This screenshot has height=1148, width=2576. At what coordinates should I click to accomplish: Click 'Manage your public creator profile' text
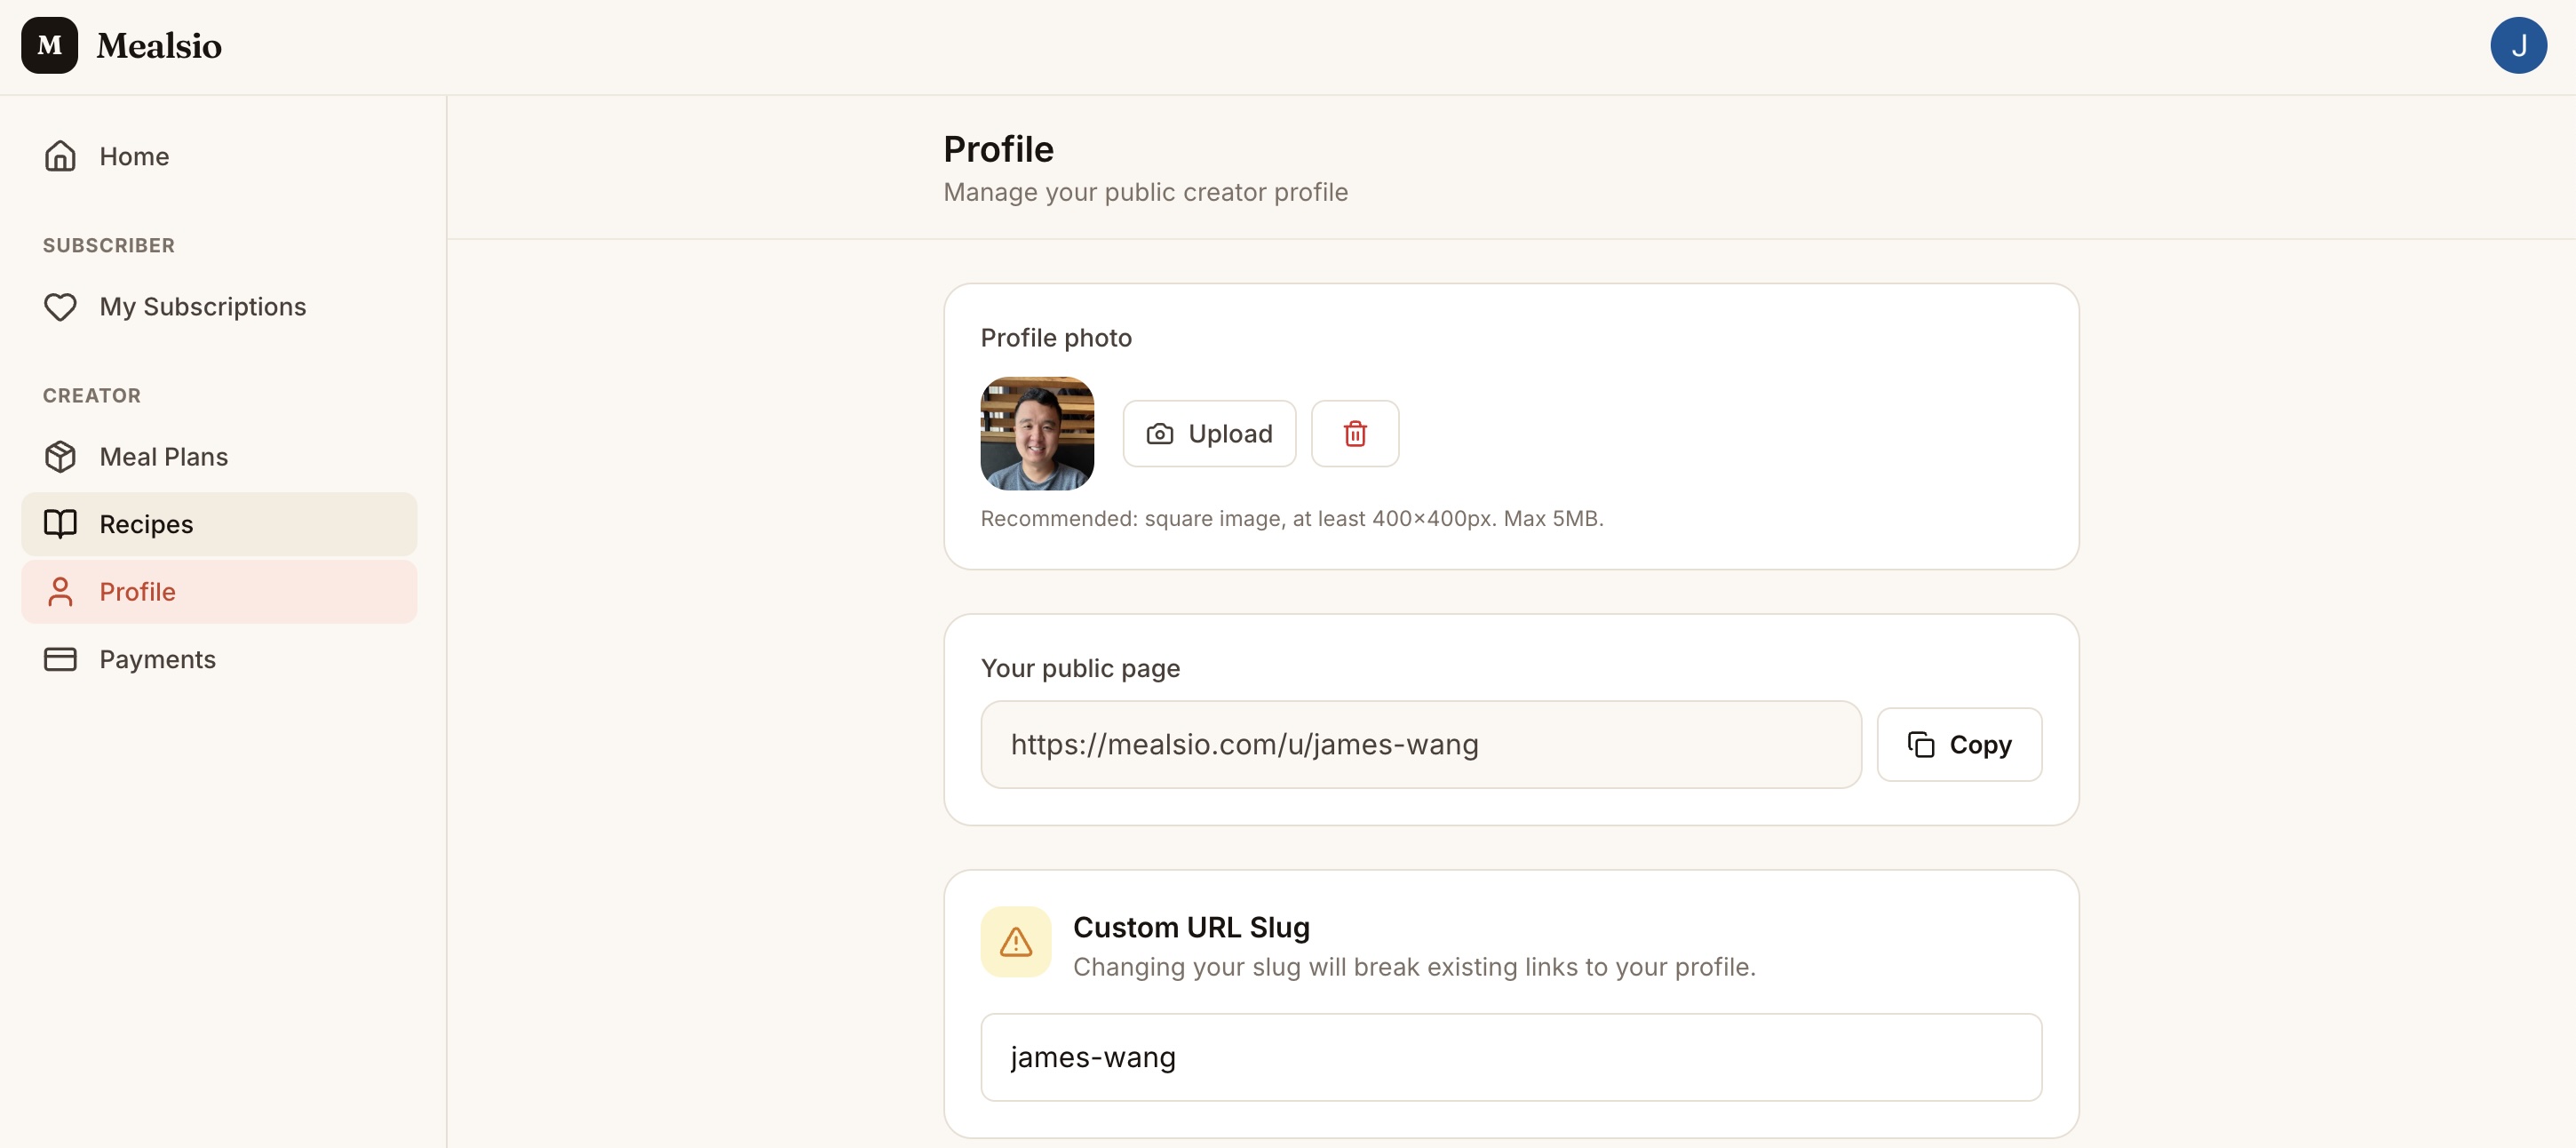(1145, 192)
